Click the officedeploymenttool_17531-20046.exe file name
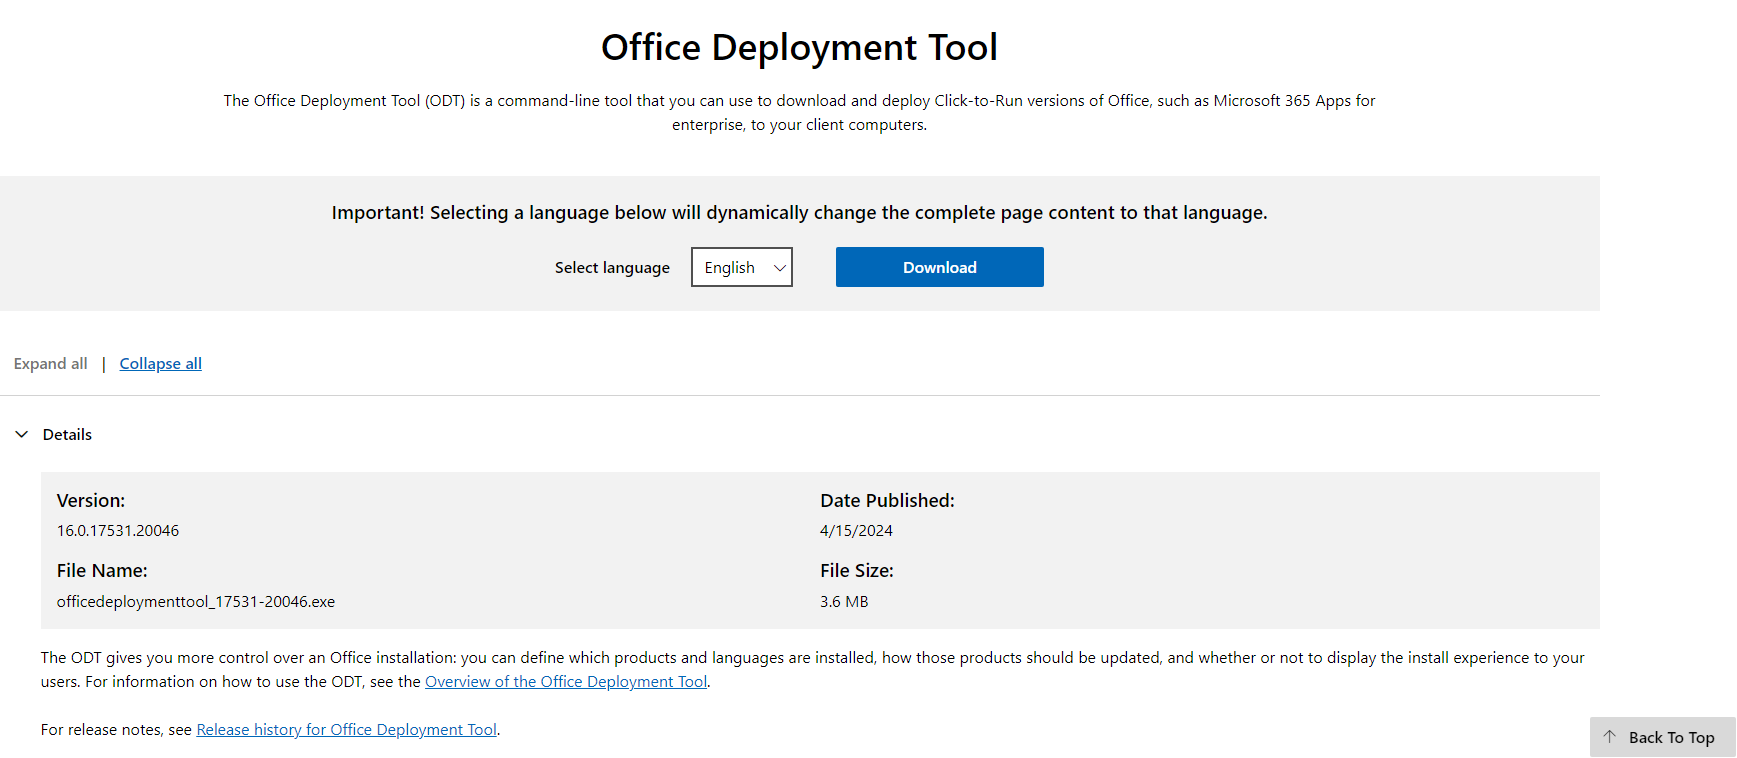 click(196, 602)
